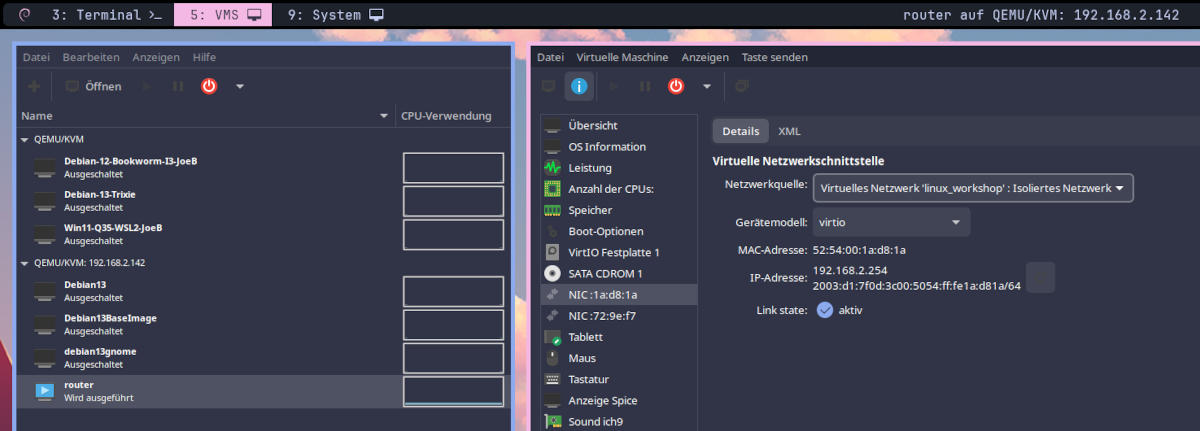
Task: Select Leistung in the hardware list
Action: (618, 168)
